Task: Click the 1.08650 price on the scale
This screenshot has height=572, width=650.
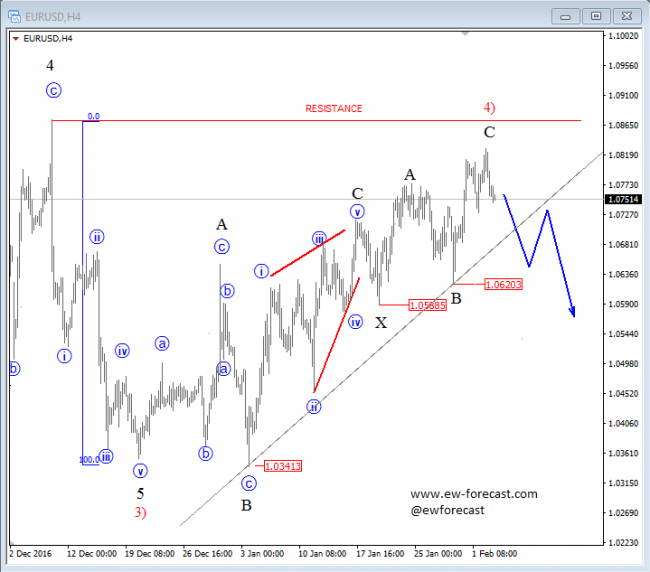Action: coord(623,125)
